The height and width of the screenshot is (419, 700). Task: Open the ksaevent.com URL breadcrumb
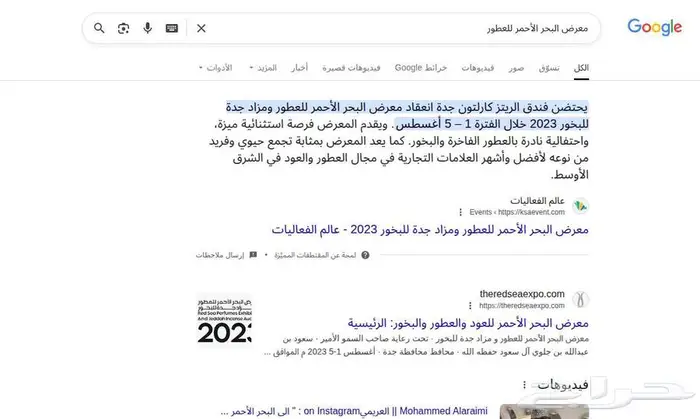click(x=517, y=212)
